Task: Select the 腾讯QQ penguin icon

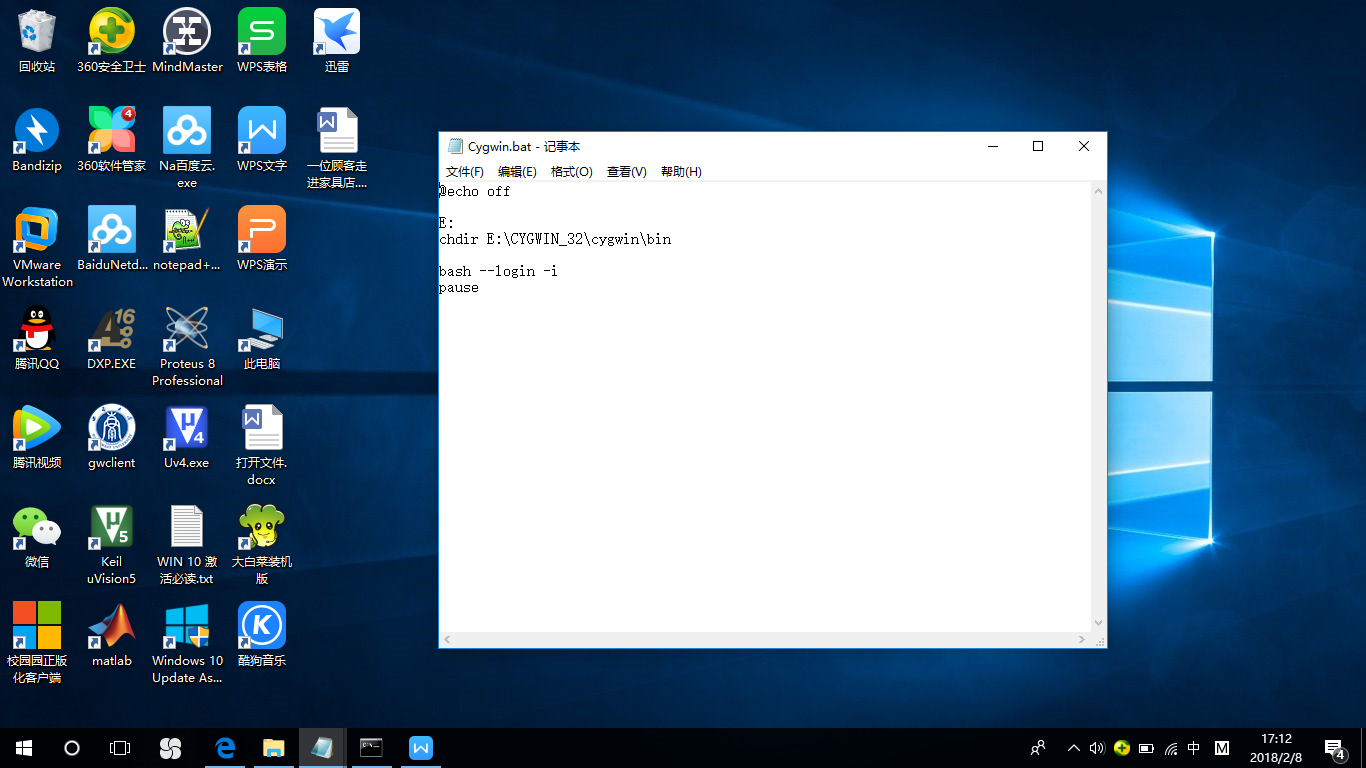Action: (37, 331)
